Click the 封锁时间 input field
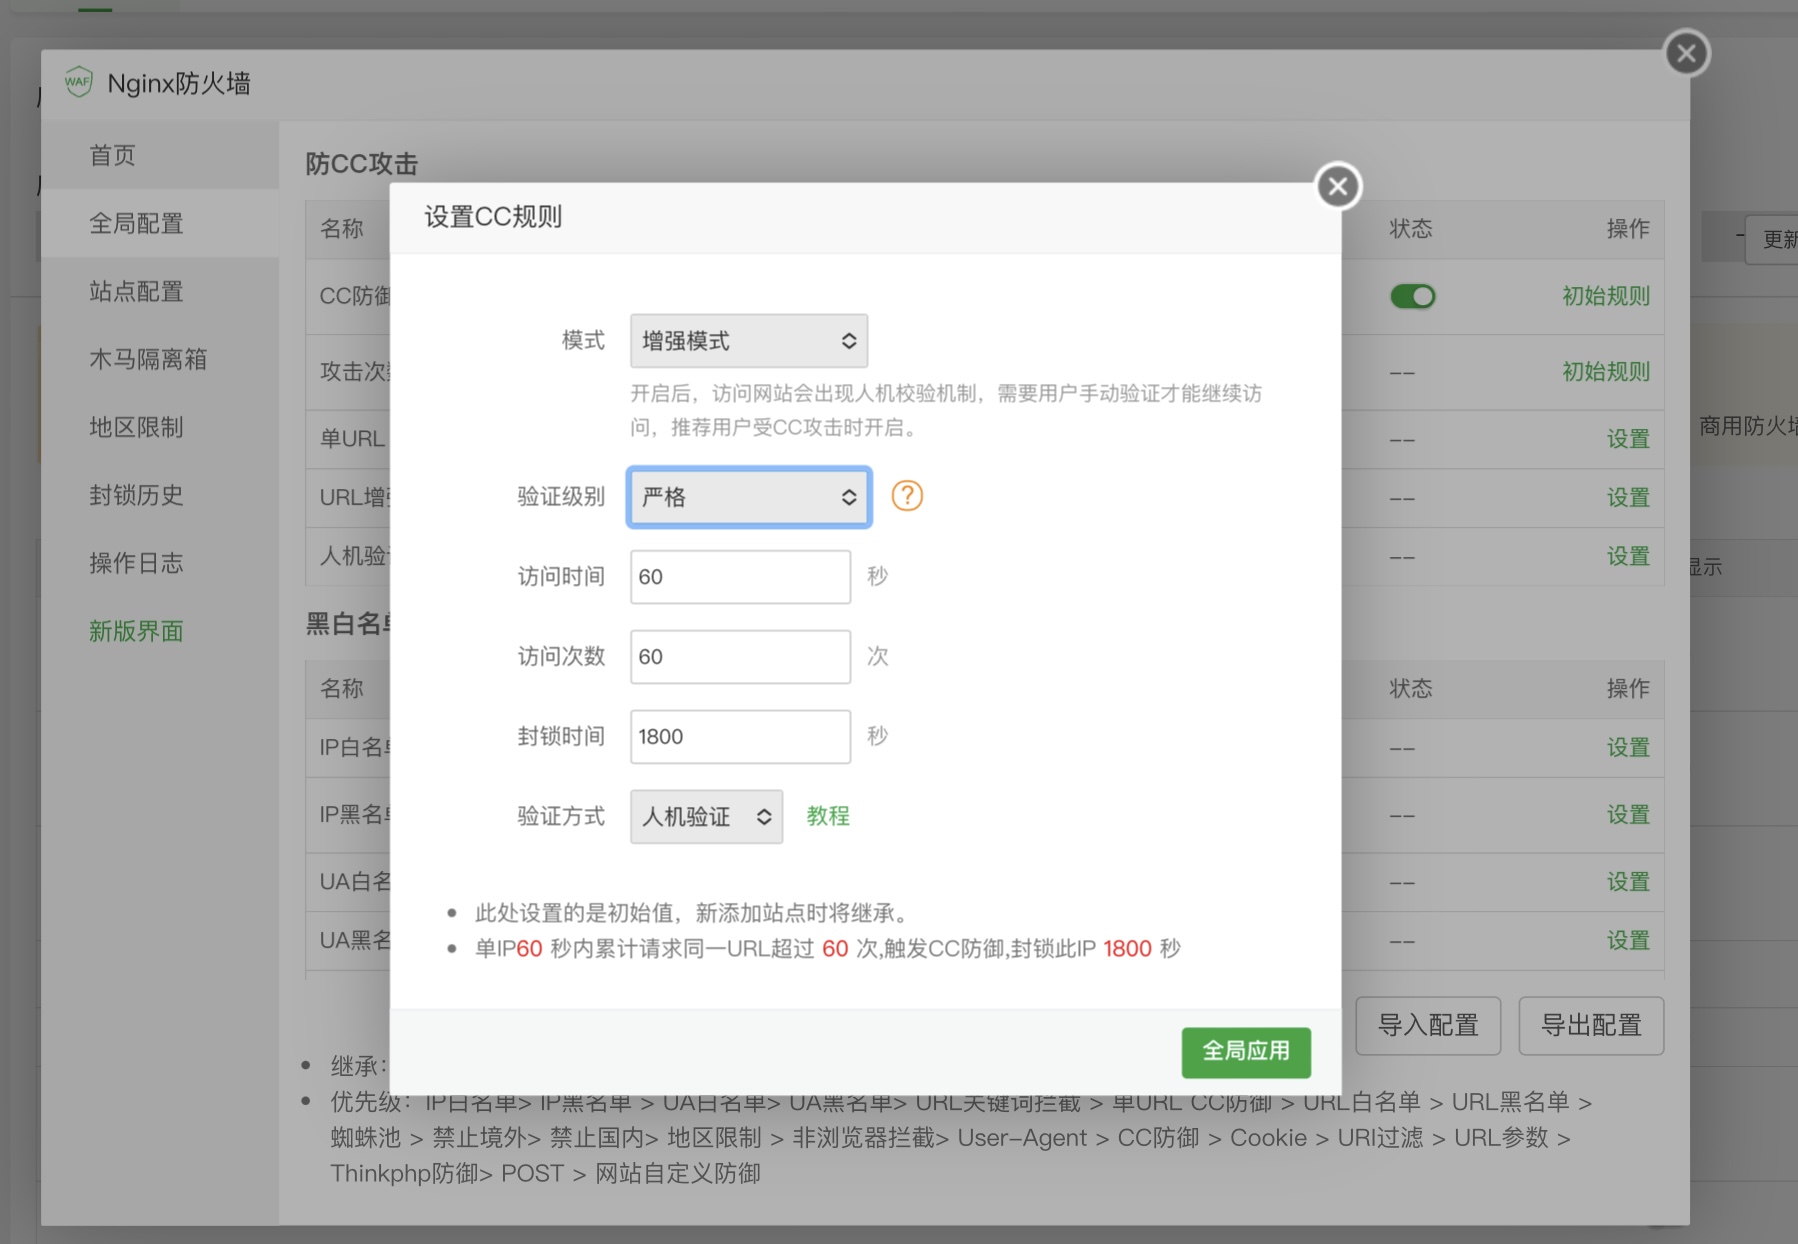Screen dimensions: 1798x1244 coord(740,737)
